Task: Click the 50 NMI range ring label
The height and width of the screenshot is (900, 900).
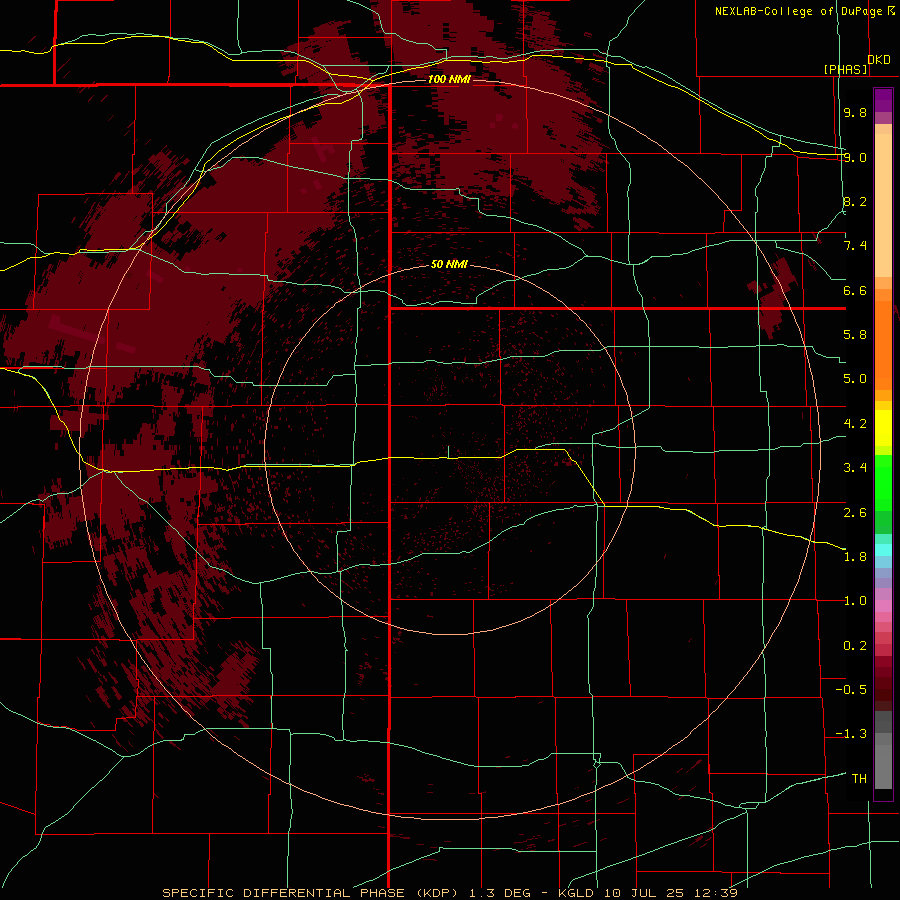Action: tap(449, 264)
